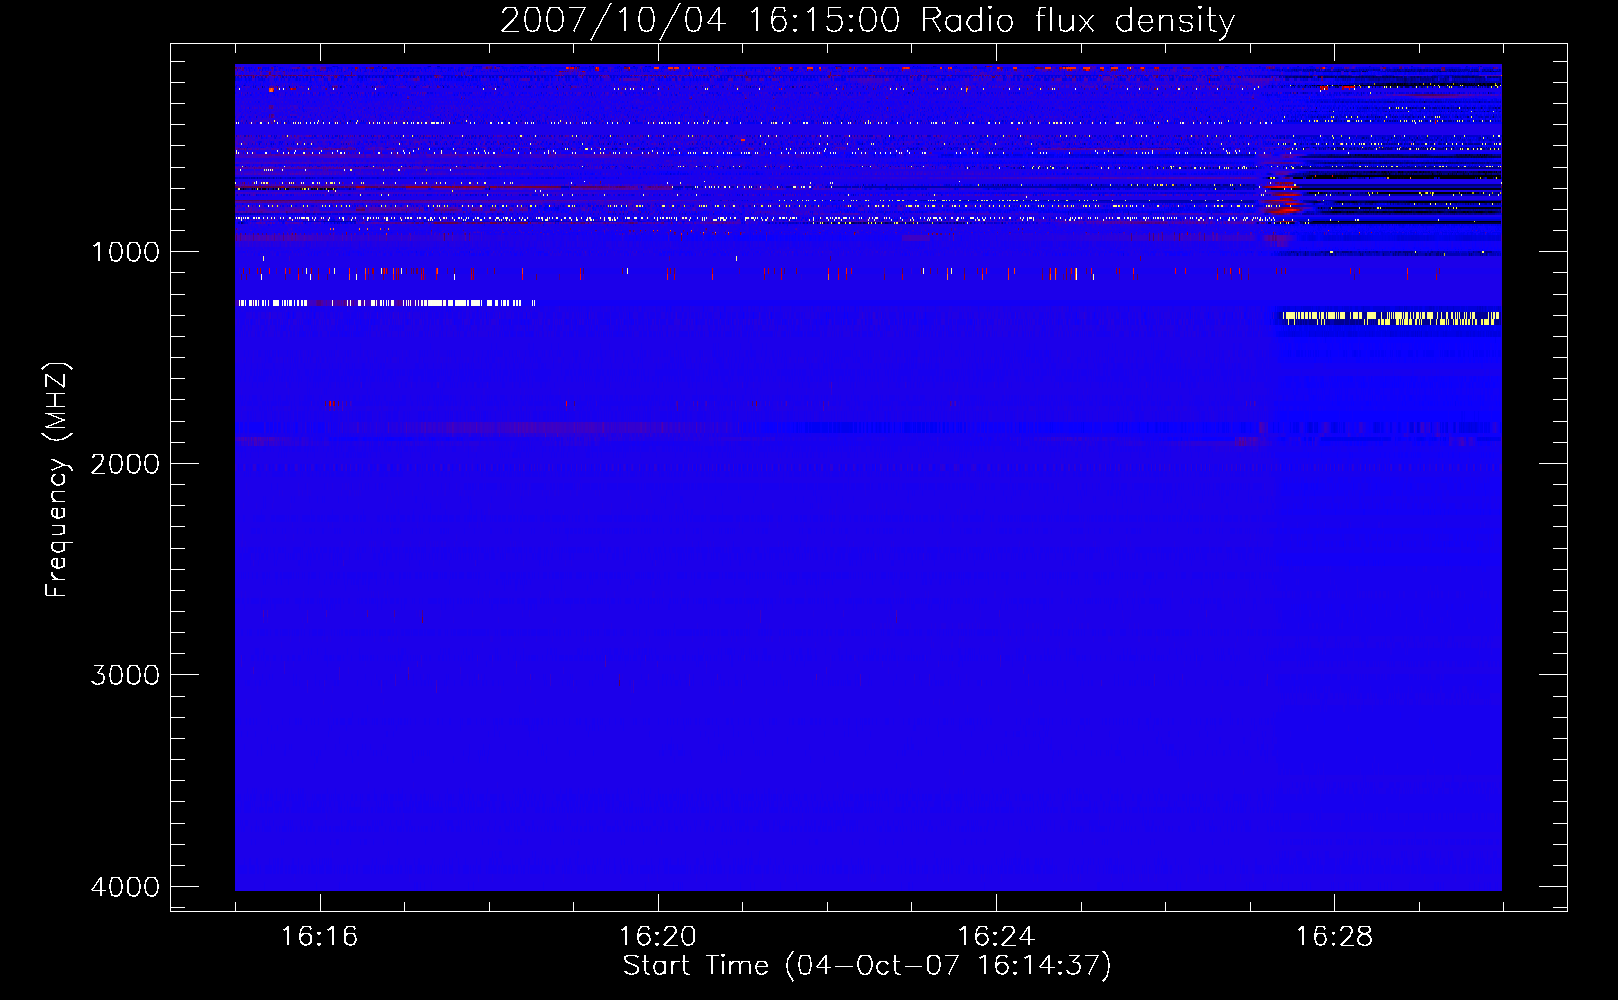Click the 2000 frequency tick label
This screenshot has height=1000, width=1618.
(125, 464)
